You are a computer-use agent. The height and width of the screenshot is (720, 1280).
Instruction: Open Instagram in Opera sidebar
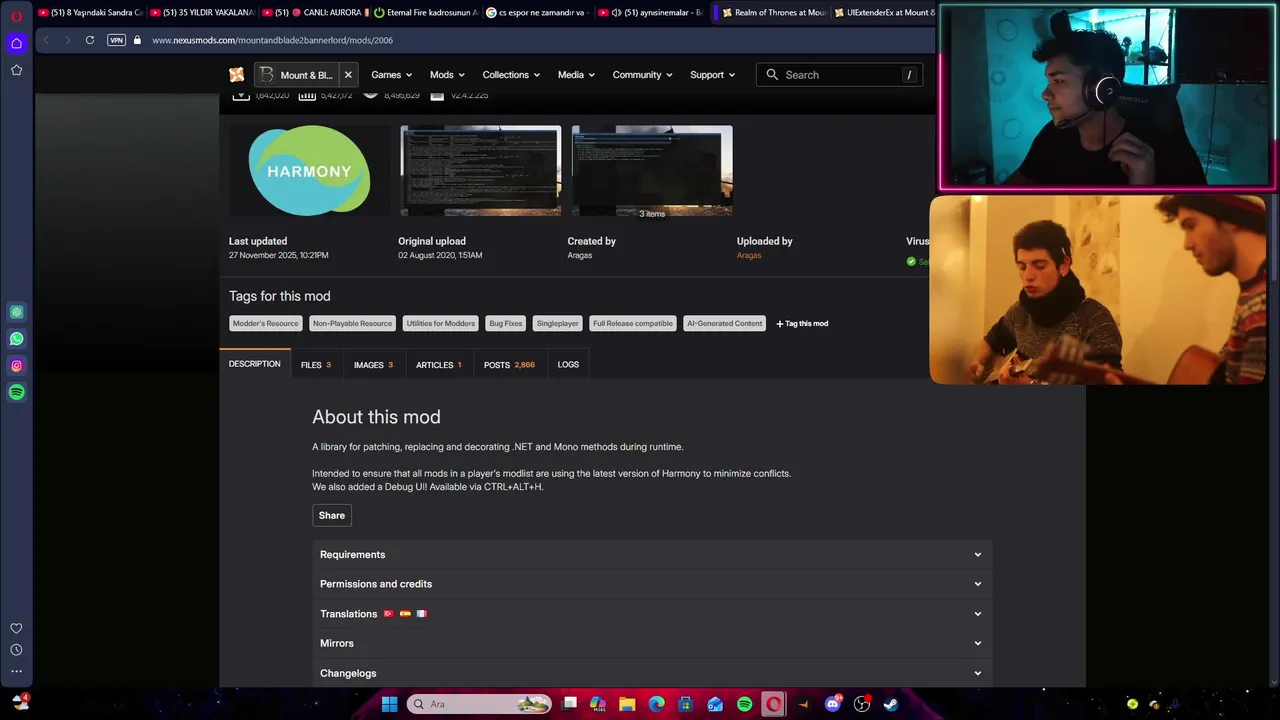[x=16, y=366]
